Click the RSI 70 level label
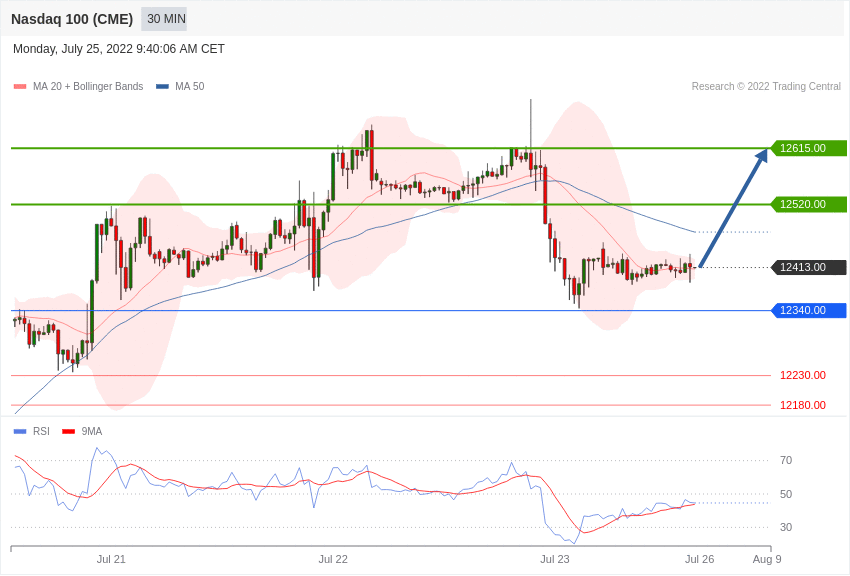 tap(786, 461)
